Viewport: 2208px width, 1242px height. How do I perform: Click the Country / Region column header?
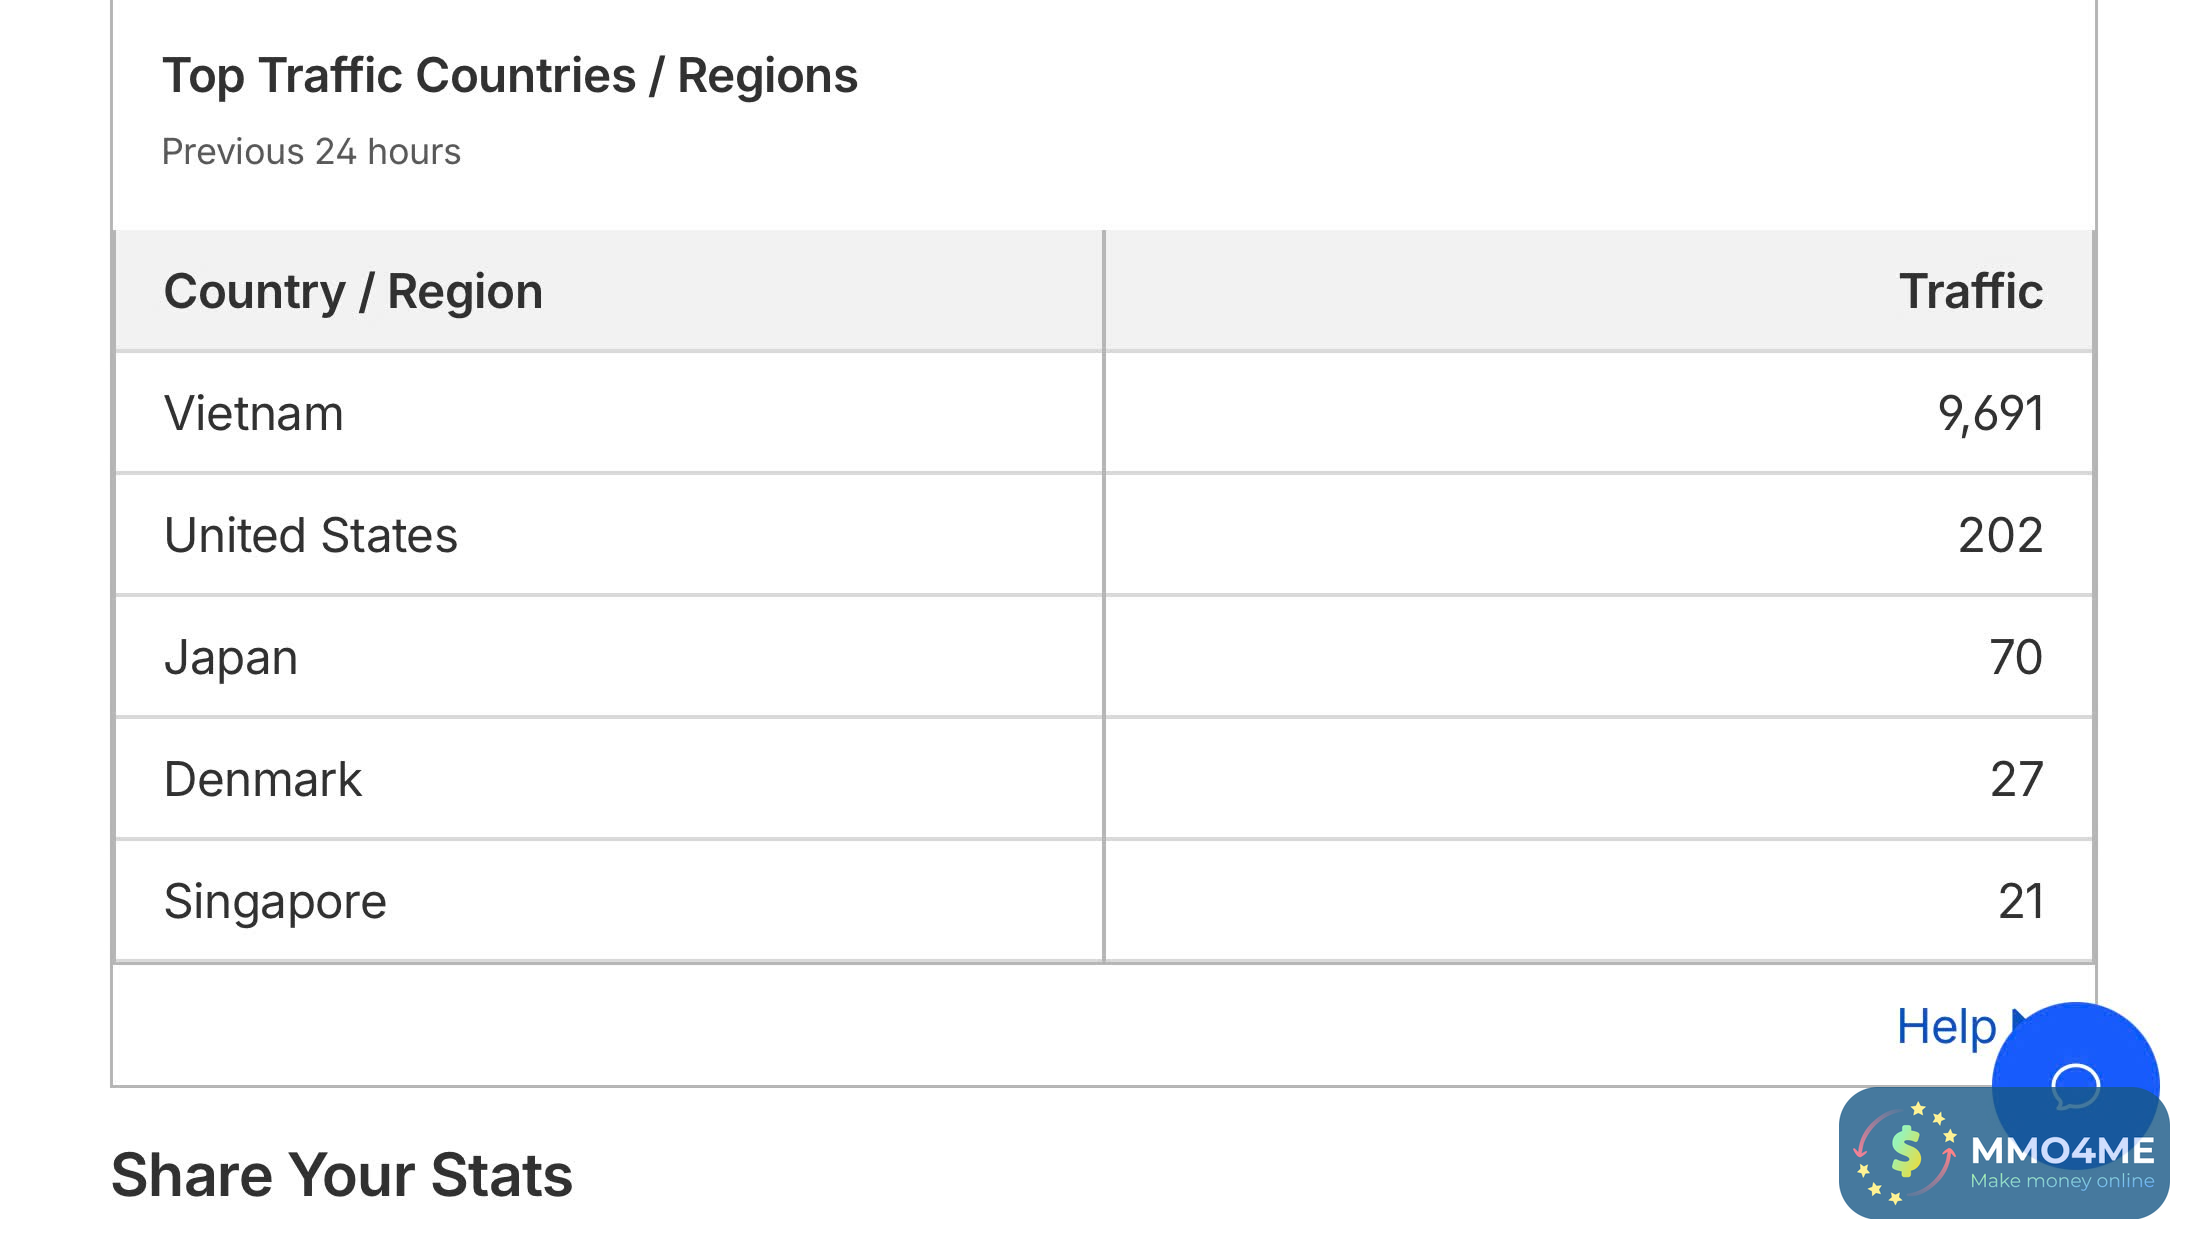click(x=353, y=291)
